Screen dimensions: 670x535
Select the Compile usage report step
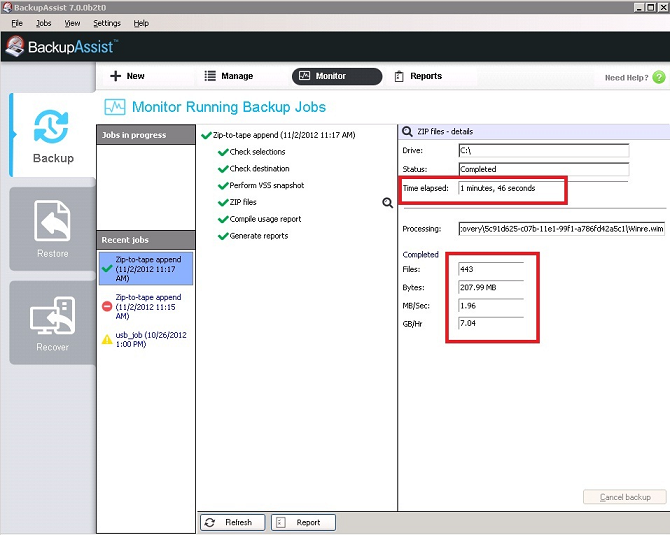click(265, 219)
